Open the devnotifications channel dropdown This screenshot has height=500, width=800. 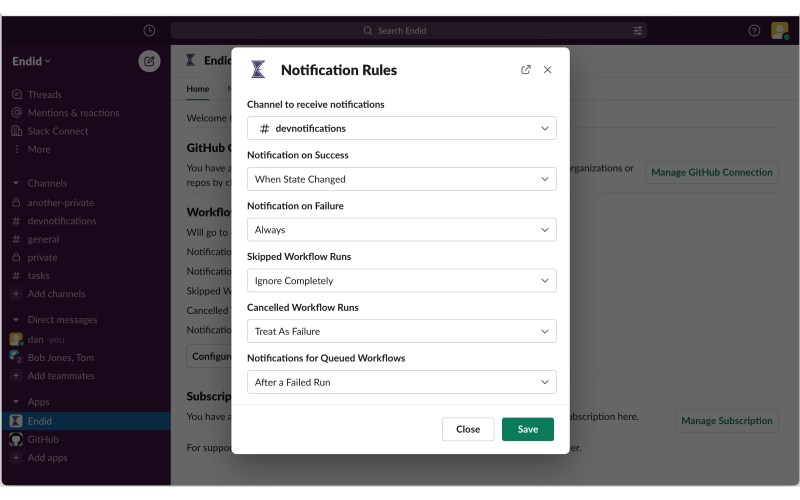(402, 129)
